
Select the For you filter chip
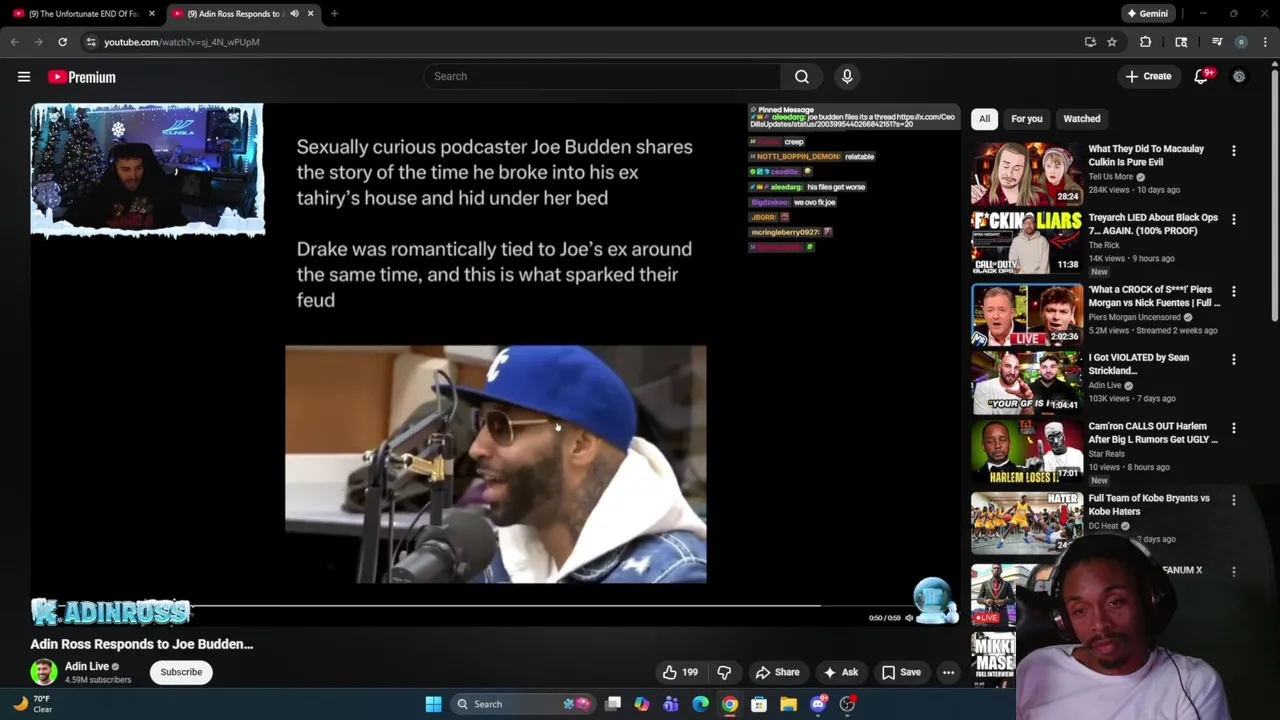coord(1026,119)
